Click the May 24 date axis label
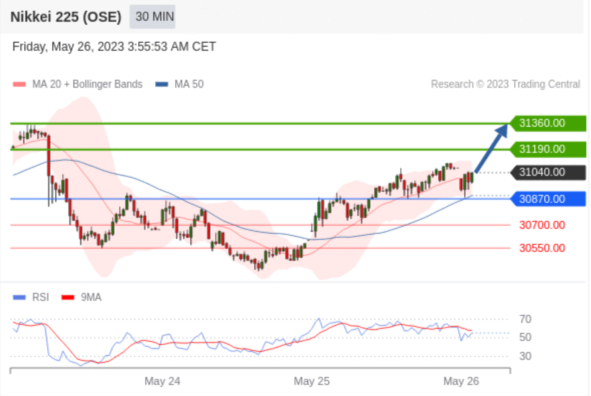591x396 pixels. coord(162,381)
